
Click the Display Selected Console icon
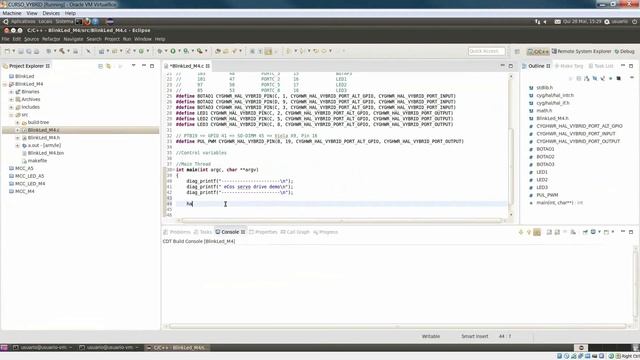[x=593, y=232]
